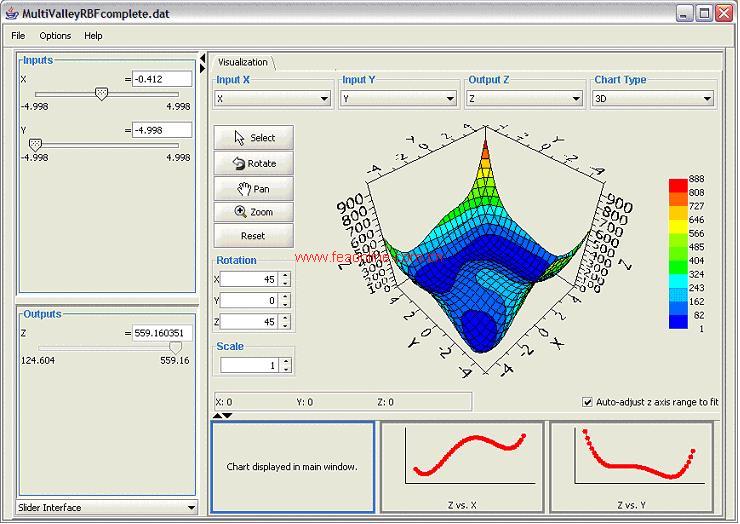
Task: Click the Java application icon in title bar
Action: [11, 12]
